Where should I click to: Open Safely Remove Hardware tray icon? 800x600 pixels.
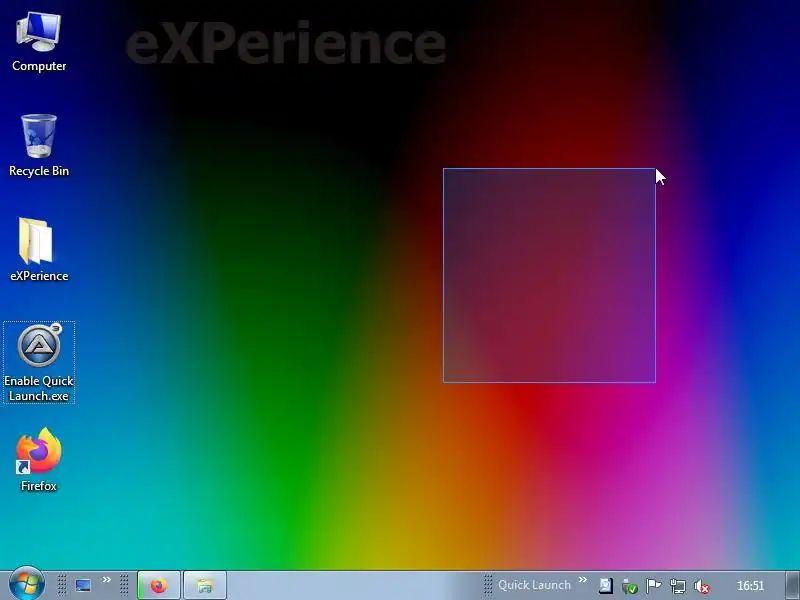tap(630, 586)
